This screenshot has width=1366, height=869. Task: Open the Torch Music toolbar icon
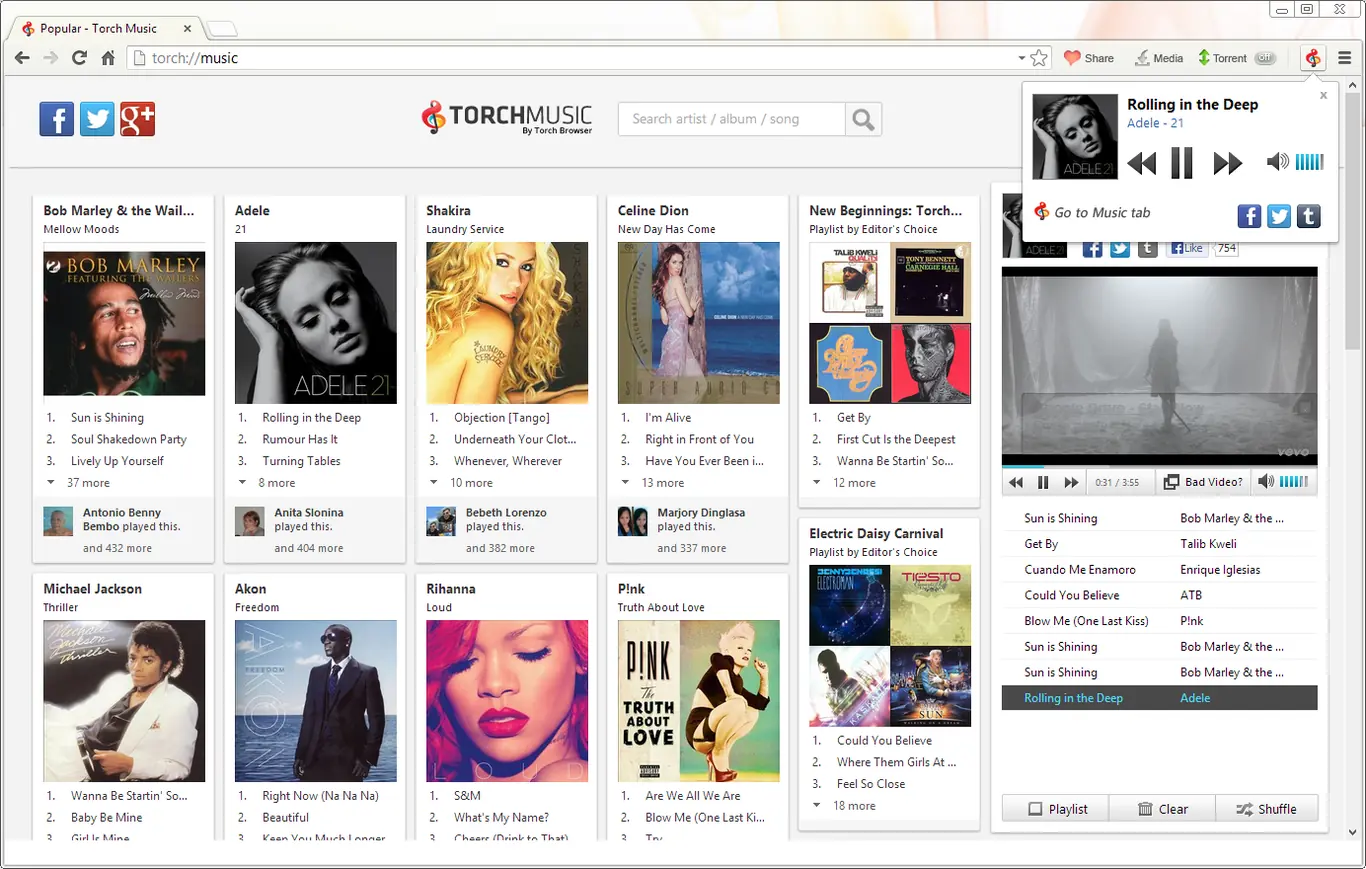pos(1313,58)
